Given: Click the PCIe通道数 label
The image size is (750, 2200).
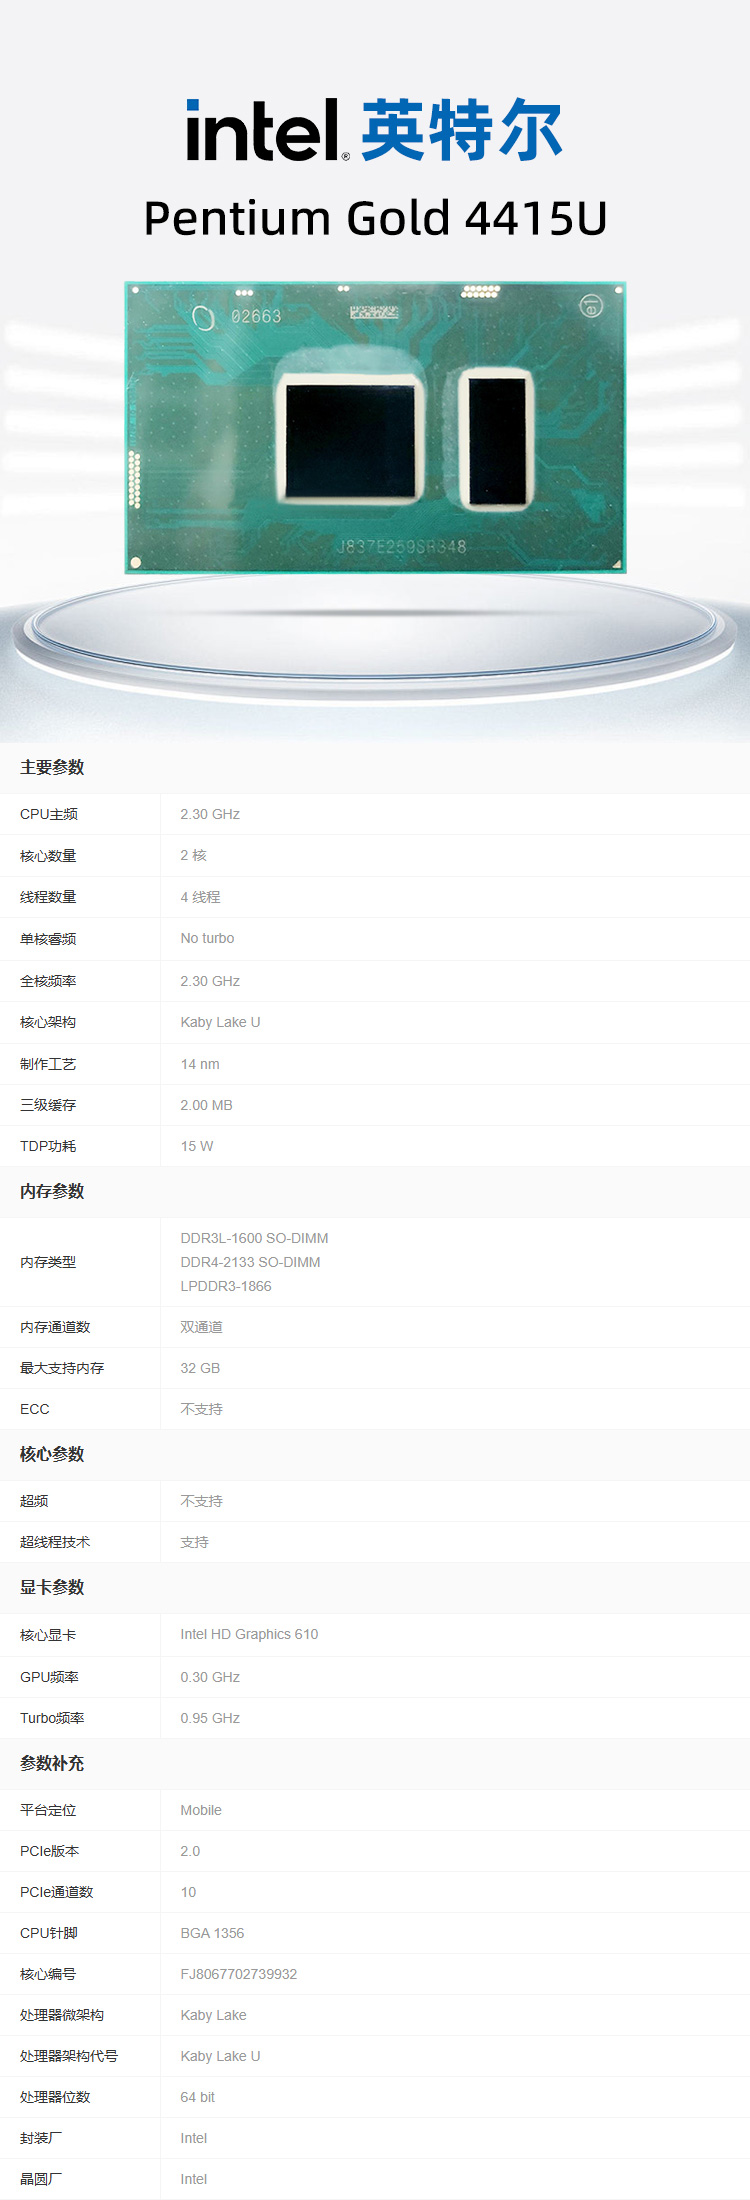Looking at the screenshot, I should 56,1892.
